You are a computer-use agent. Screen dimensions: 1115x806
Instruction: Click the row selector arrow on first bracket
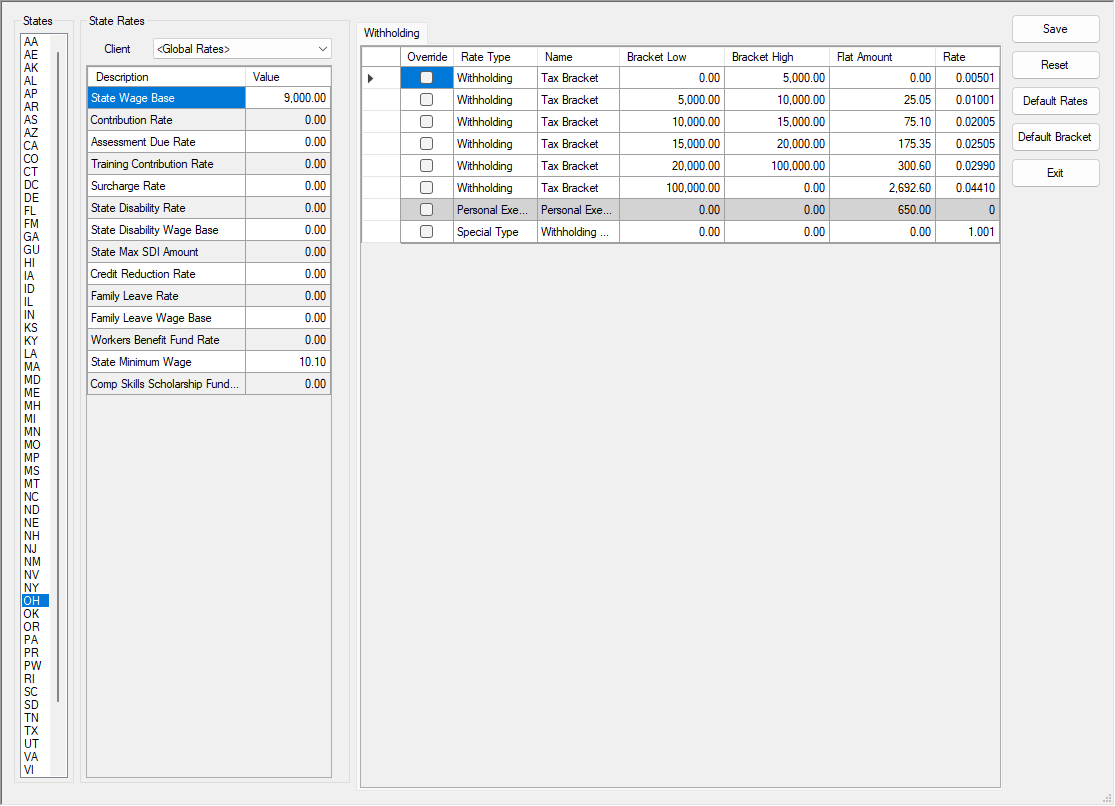(369, 77)
